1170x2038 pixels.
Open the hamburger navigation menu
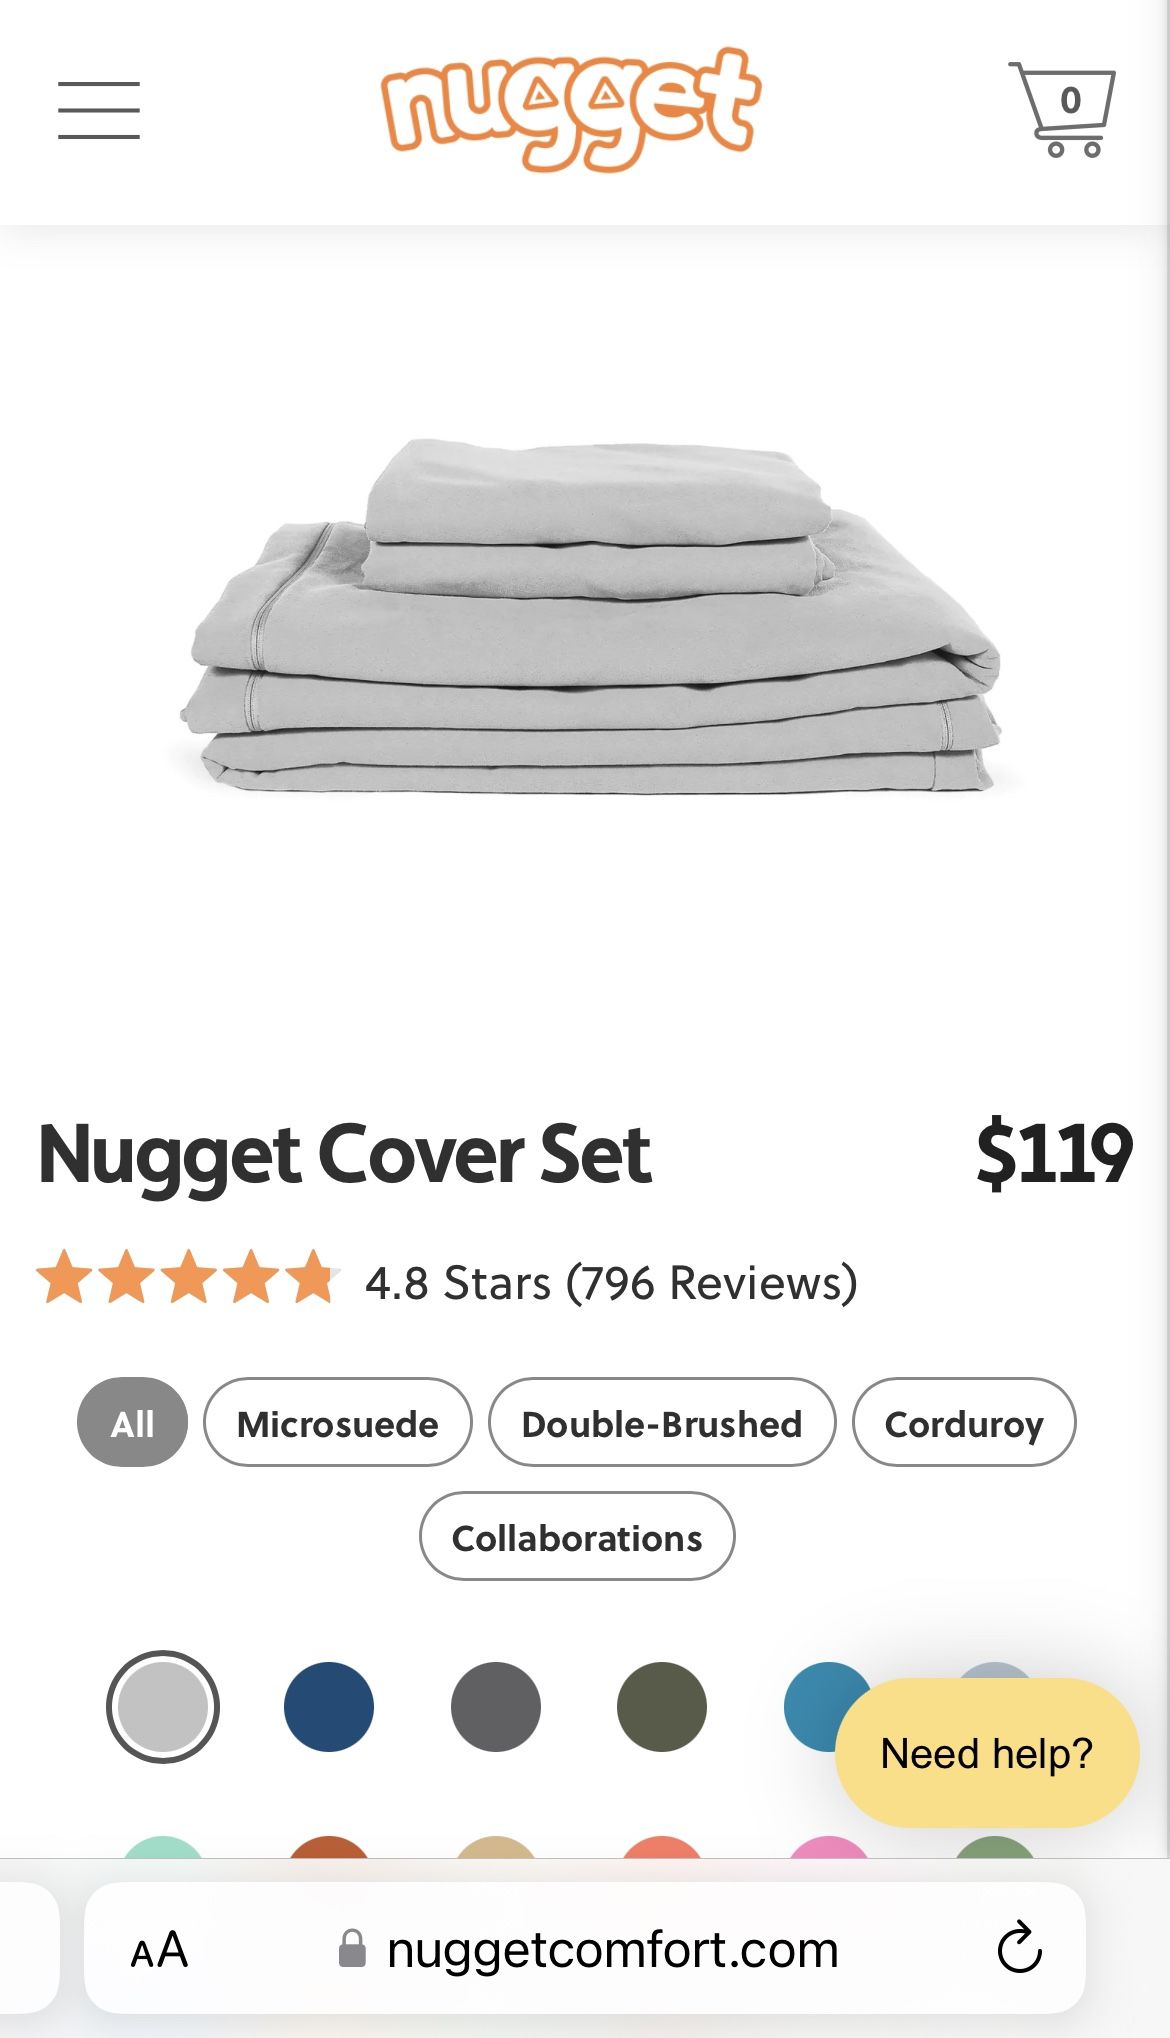tap(98, 110)
